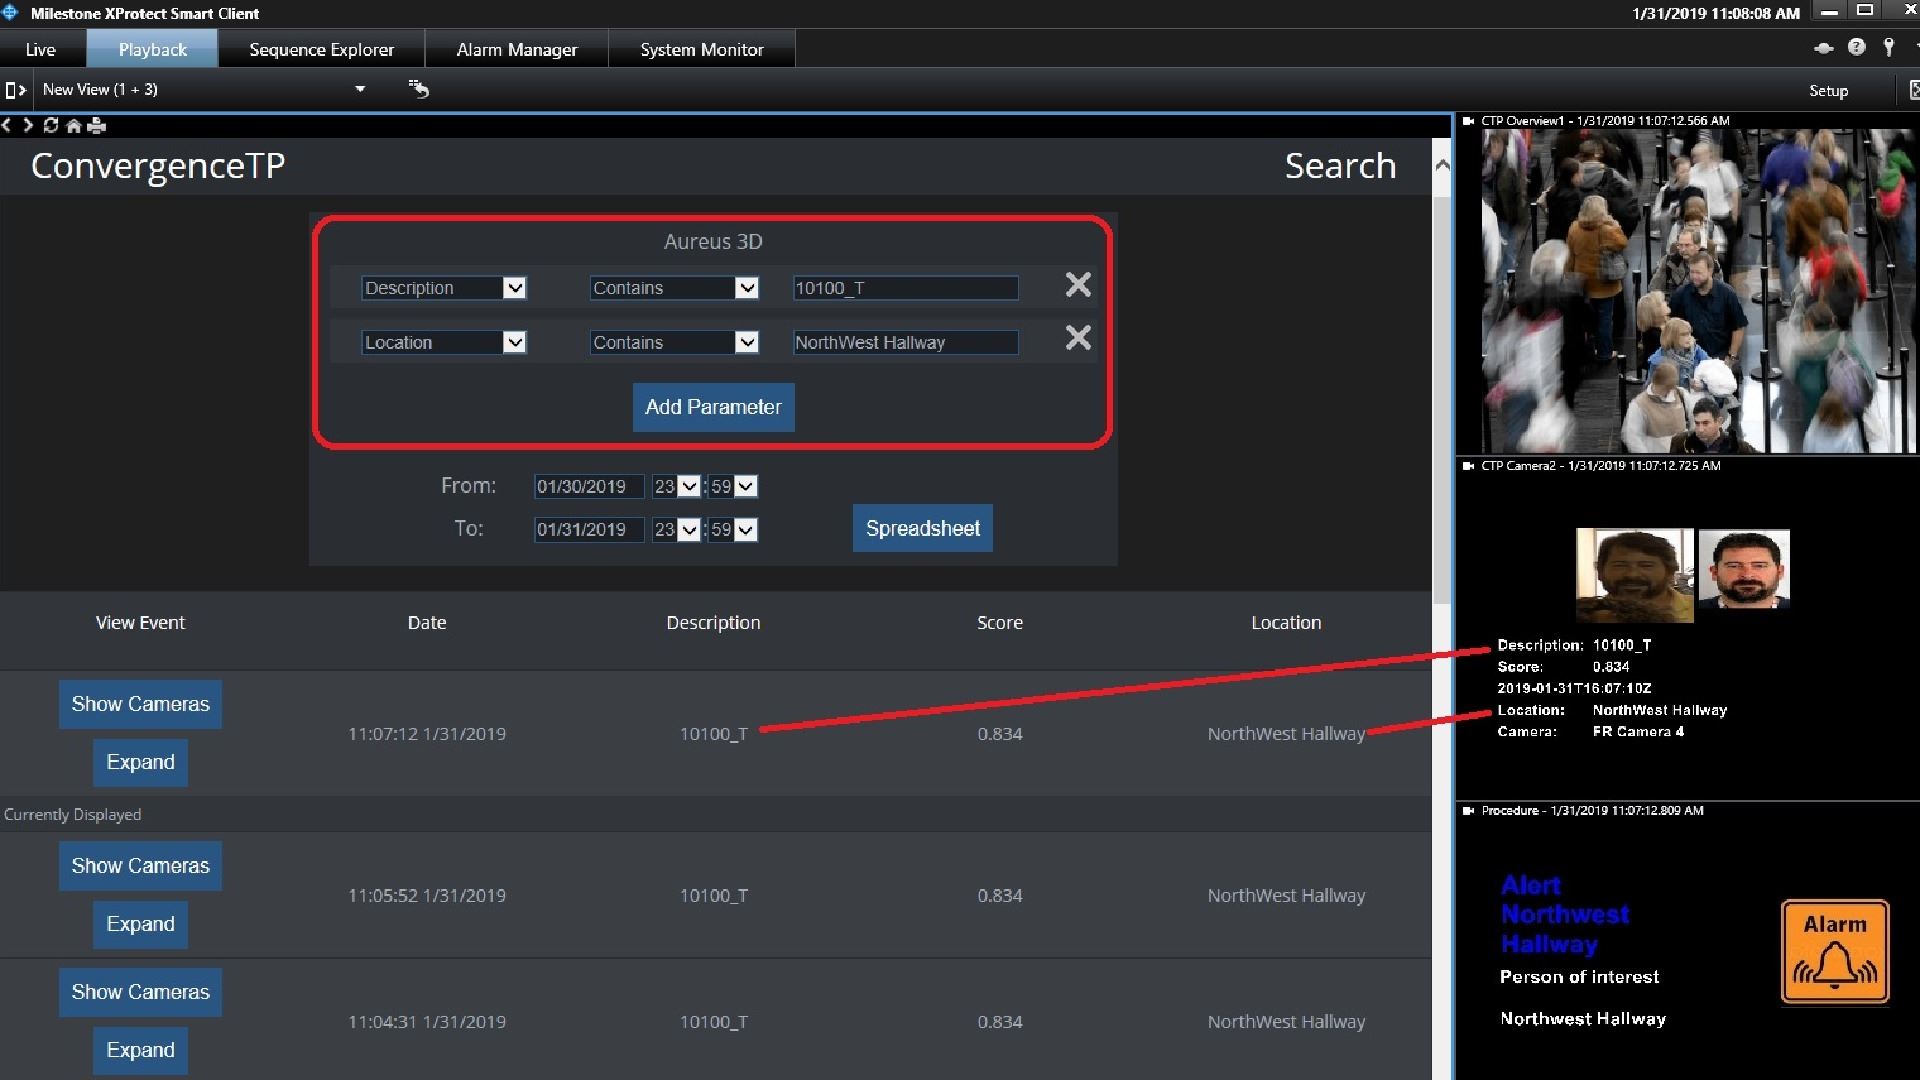Click the scrollbar up arrow
1920x1080 pixels.
1442,165
